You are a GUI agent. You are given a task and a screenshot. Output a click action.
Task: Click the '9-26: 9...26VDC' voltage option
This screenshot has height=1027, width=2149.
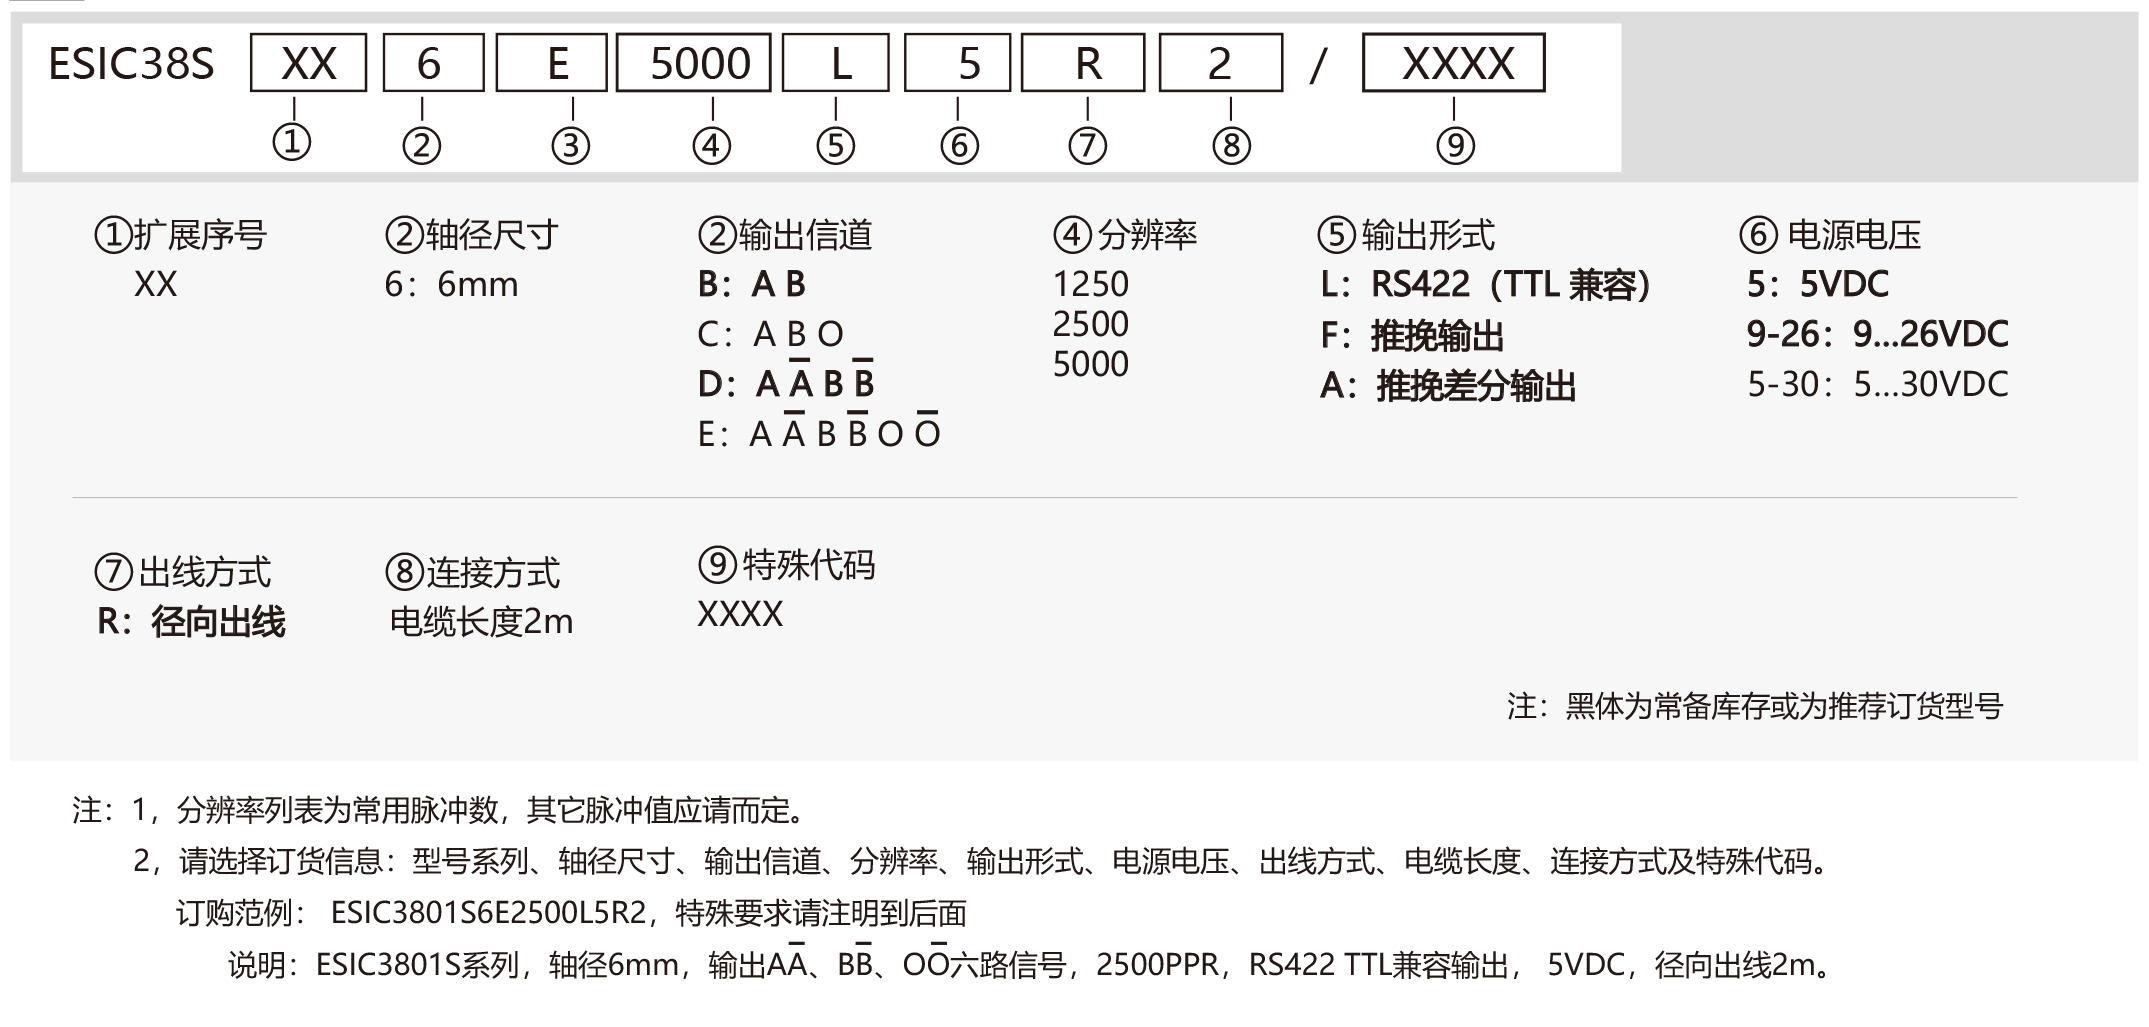(1877, 334)
